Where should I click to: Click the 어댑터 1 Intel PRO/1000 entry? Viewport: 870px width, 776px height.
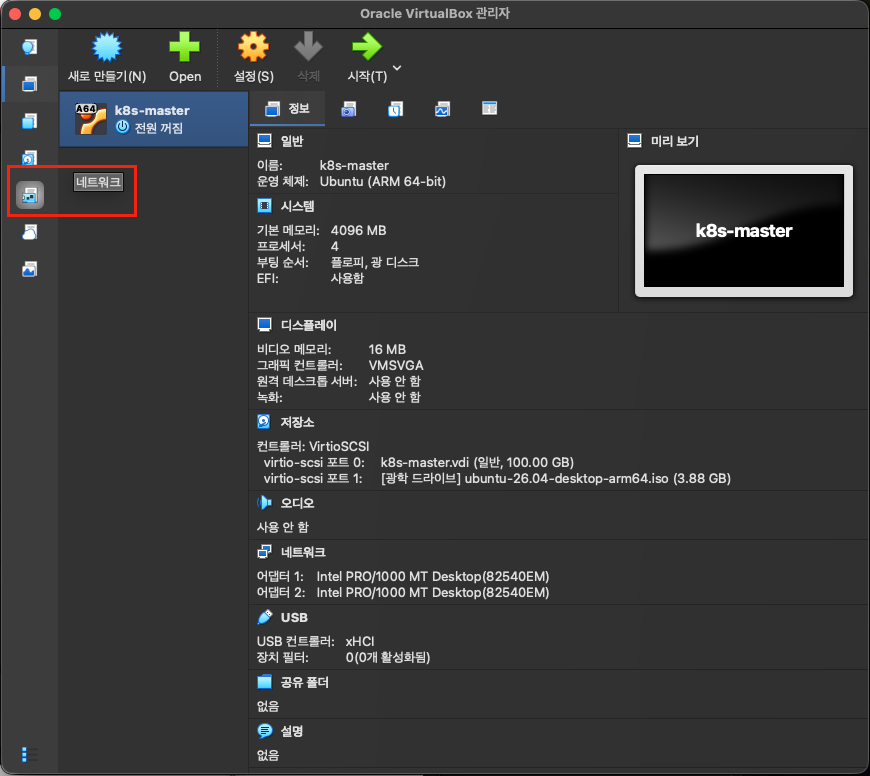(433, 576)
